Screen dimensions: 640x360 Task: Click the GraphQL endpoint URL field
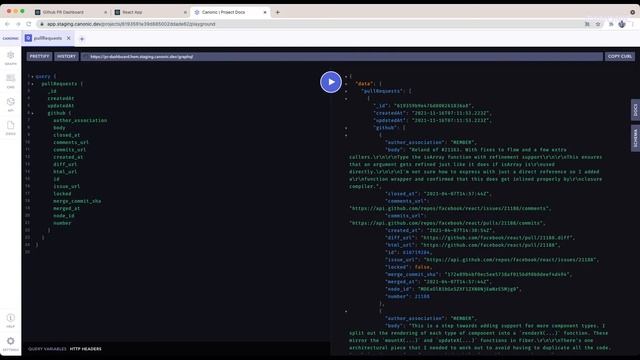(342, 57)
